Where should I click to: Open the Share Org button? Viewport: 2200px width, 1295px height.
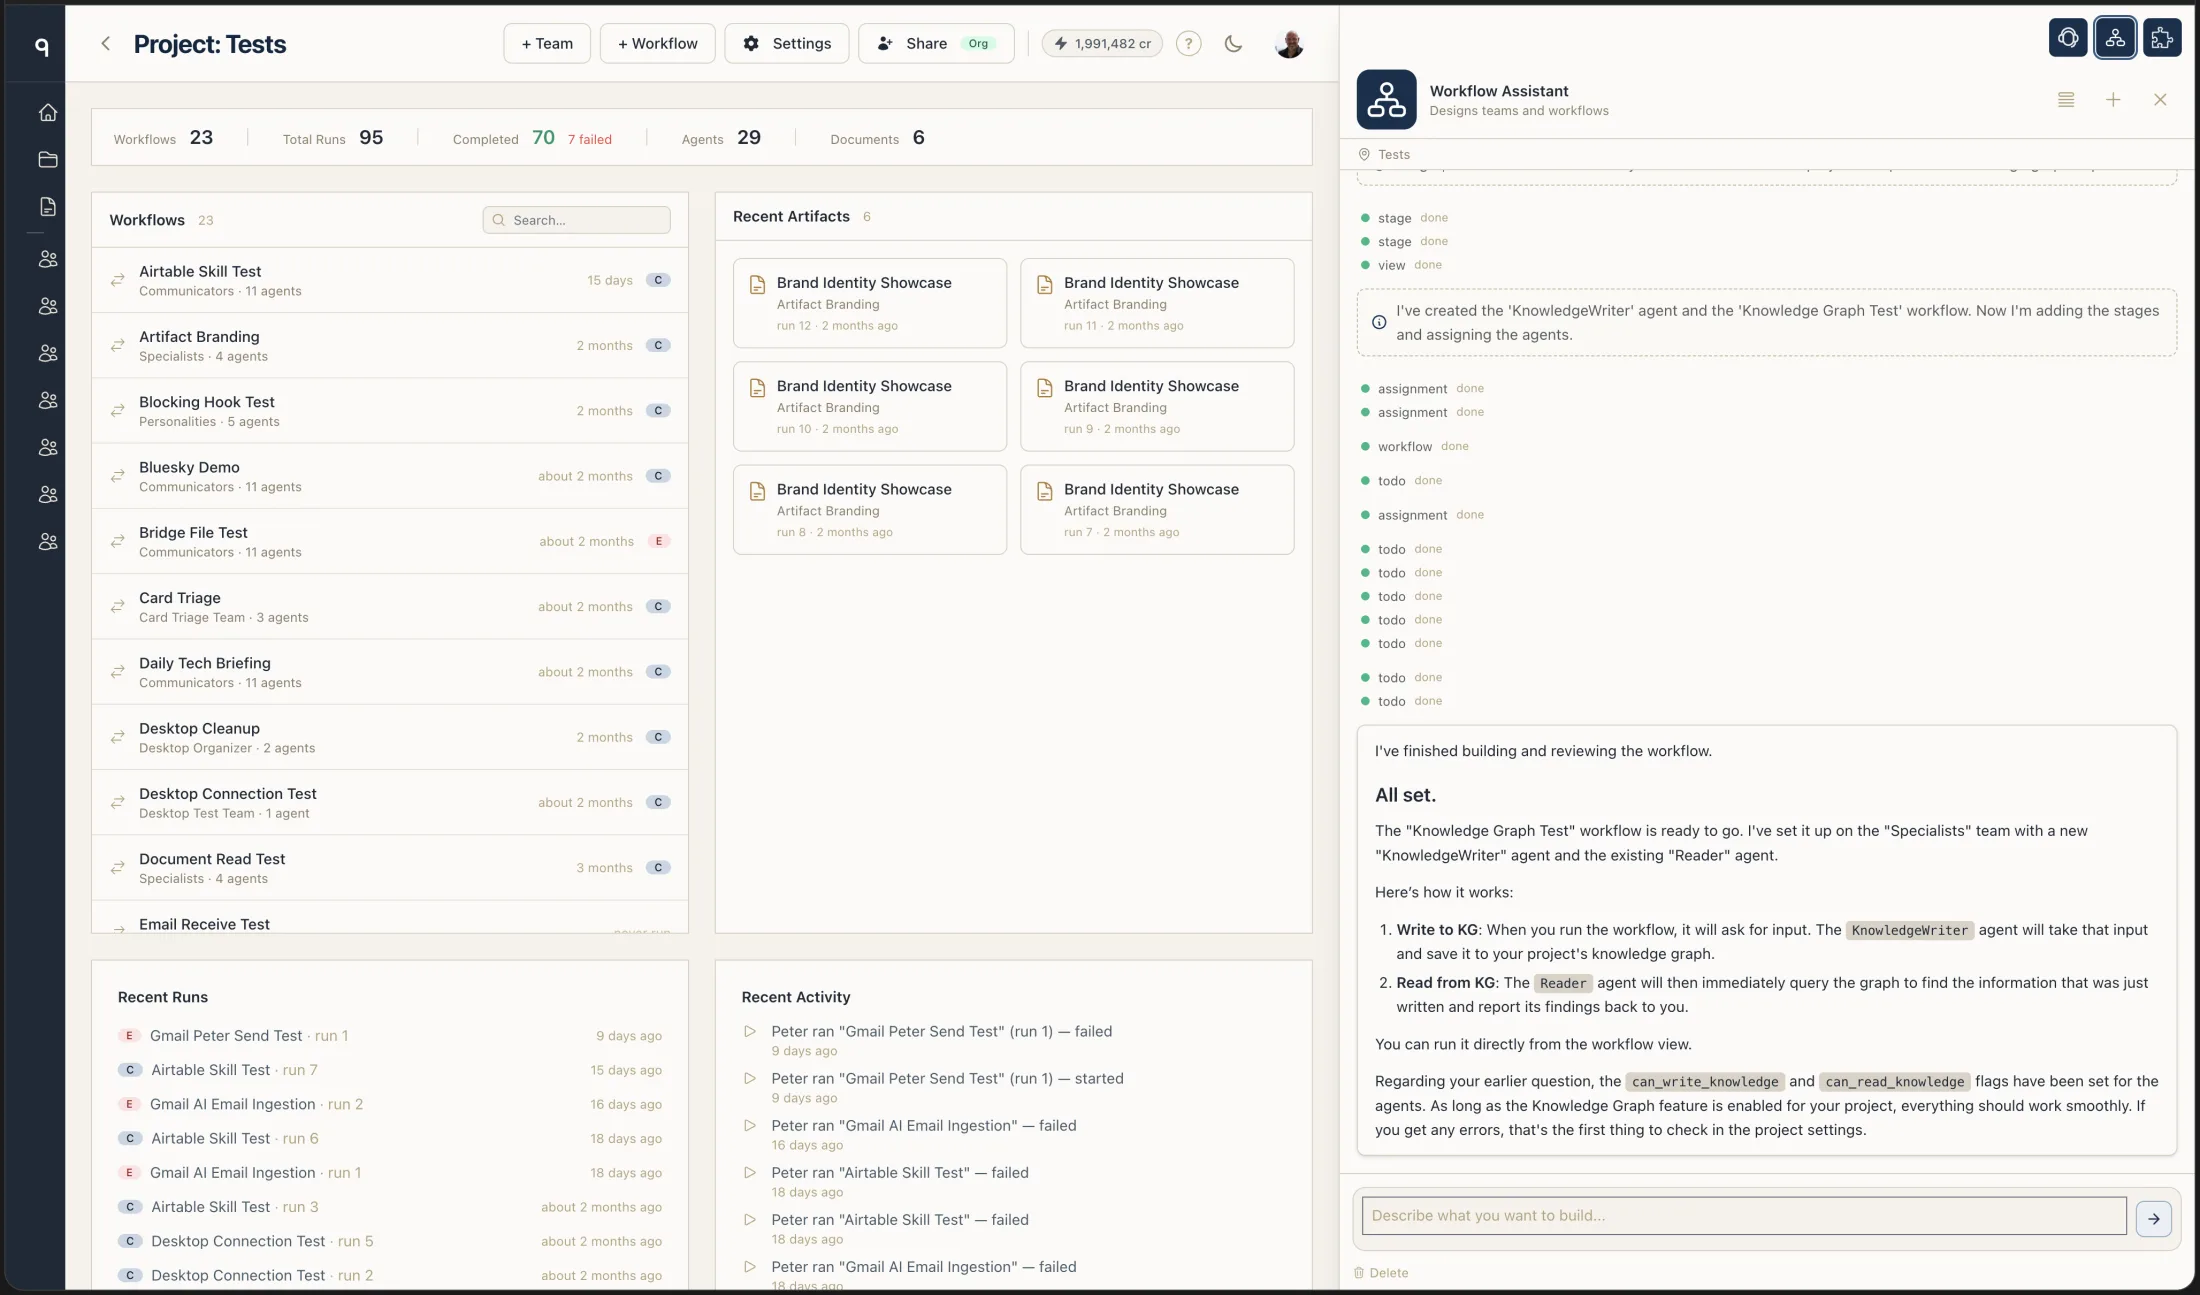(x=936, y=43)
